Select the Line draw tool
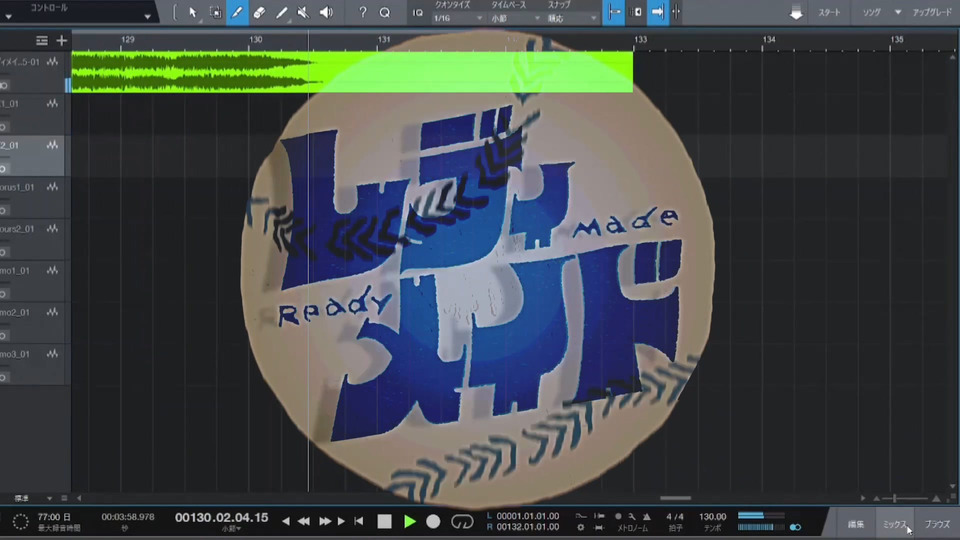 pos(281,12)
